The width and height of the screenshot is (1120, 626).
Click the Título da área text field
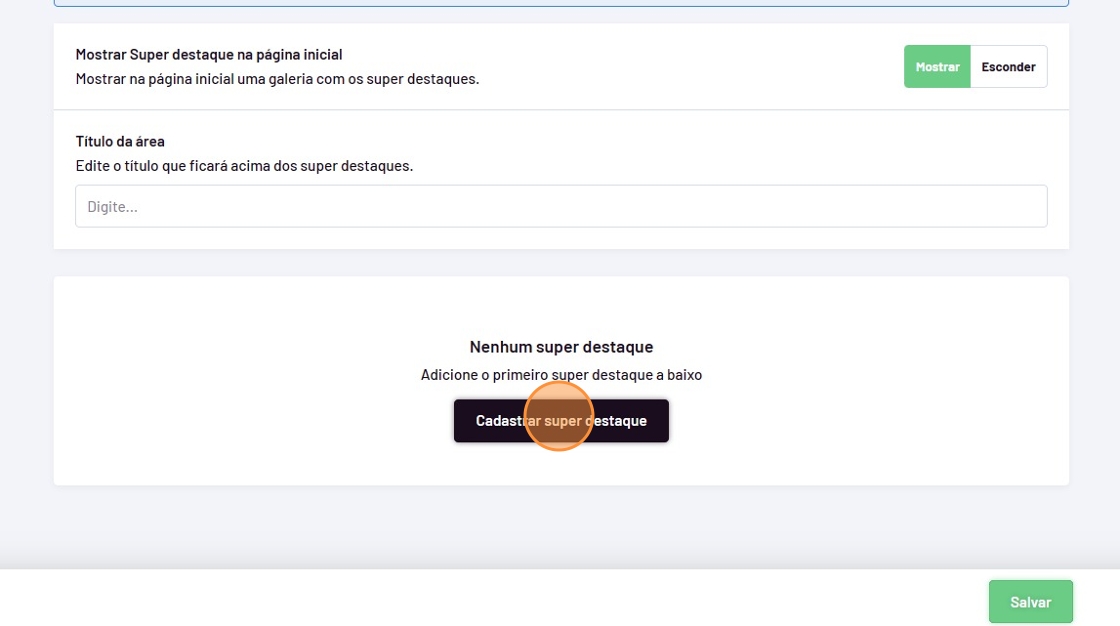pyautogui.click(x=560, y=206)
